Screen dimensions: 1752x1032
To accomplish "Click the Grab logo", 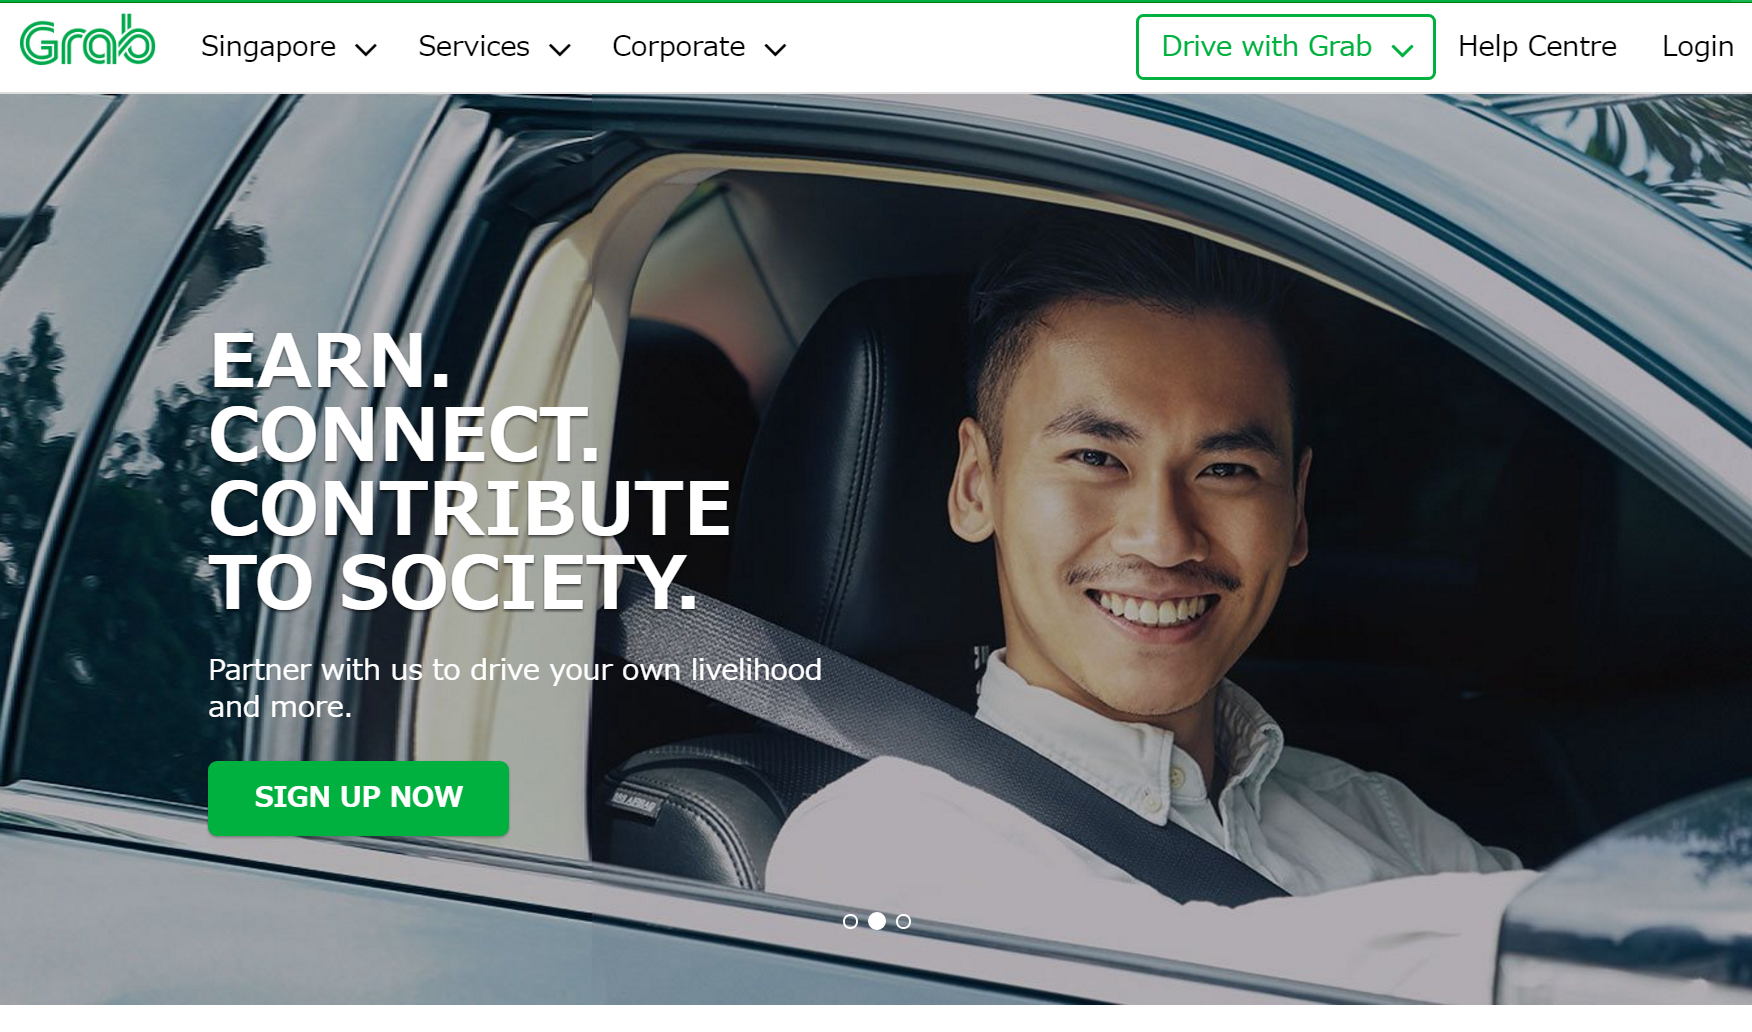I will [88, 41].
